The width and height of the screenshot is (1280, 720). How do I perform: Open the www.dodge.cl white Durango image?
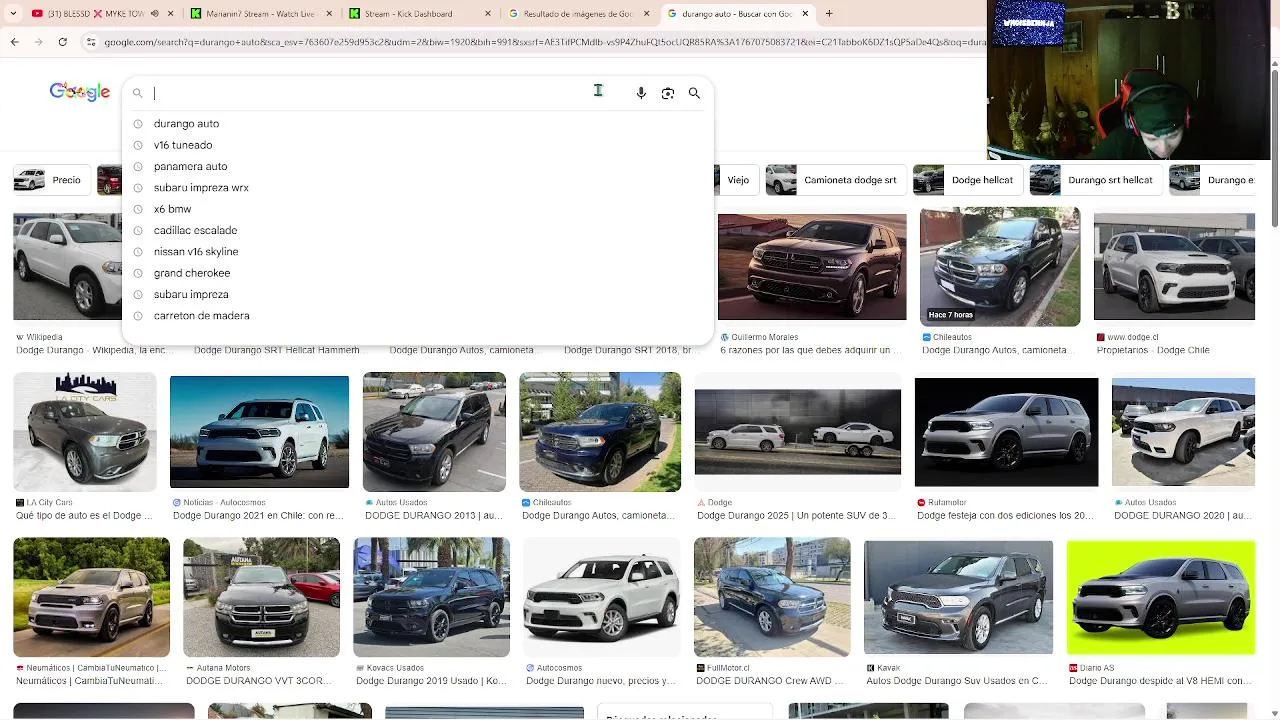pos(1174,267)
